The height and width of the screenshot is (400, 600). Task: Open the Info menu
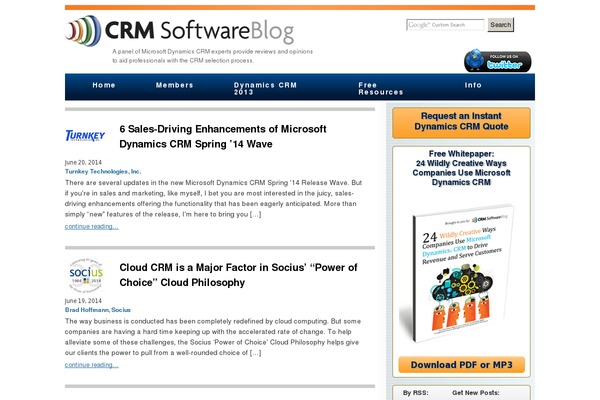click(473, 85)
